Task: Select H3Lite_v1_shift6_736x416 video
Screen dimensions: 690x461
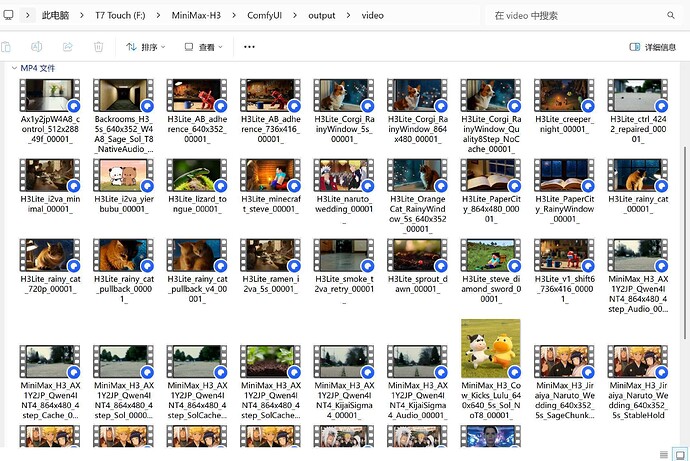Action: coord(564,271)
